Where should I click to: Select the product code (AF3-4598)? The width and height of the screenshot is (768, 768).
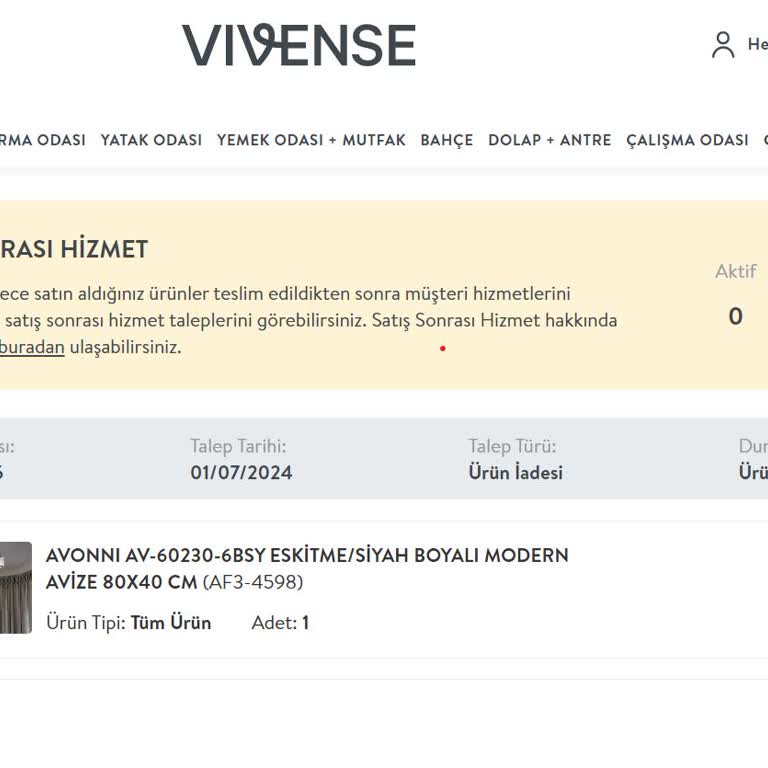[253, 582]
